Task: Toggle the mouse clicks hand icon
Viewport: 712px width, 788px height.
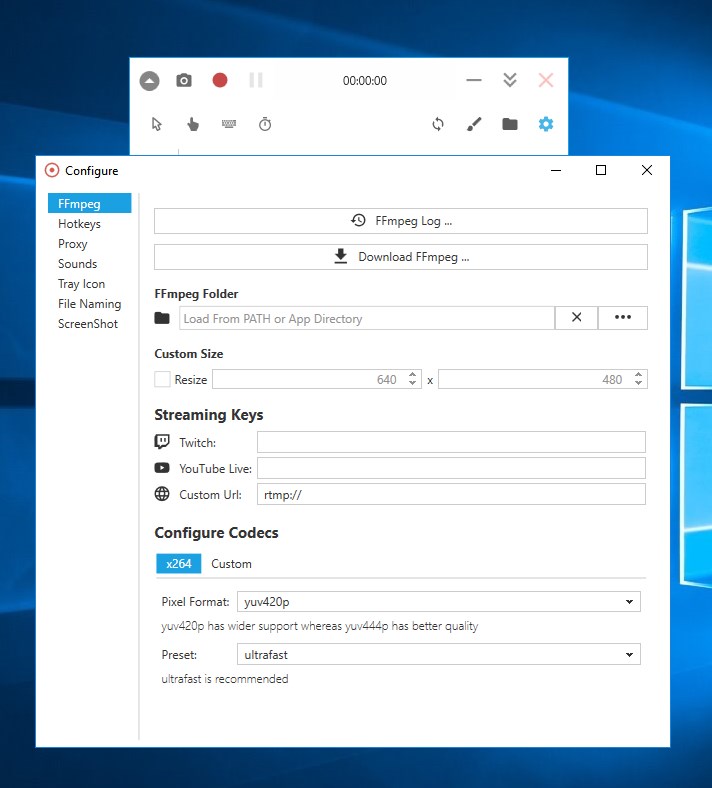Action: [x=193, y=124]
